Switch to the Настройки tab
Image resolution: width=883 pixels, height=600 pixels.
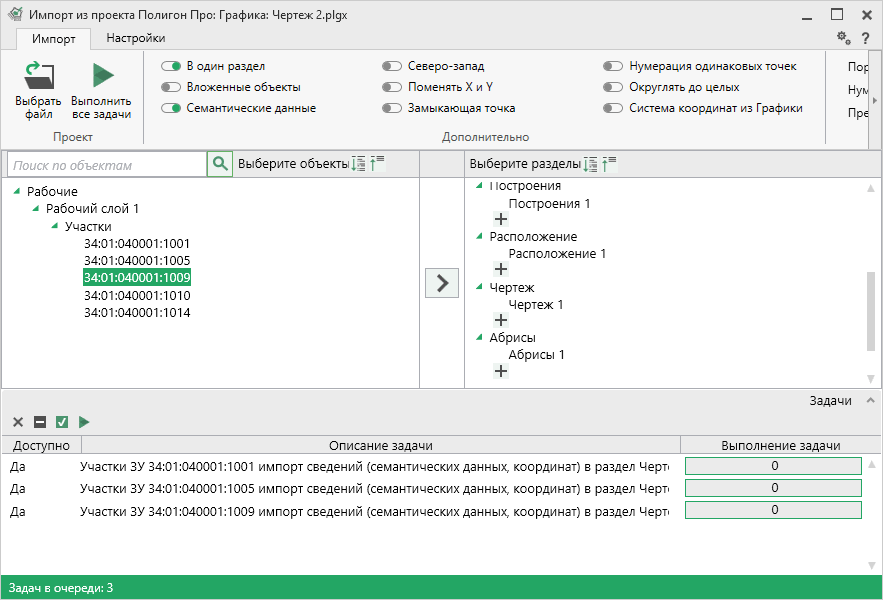(x=136, y=38)
